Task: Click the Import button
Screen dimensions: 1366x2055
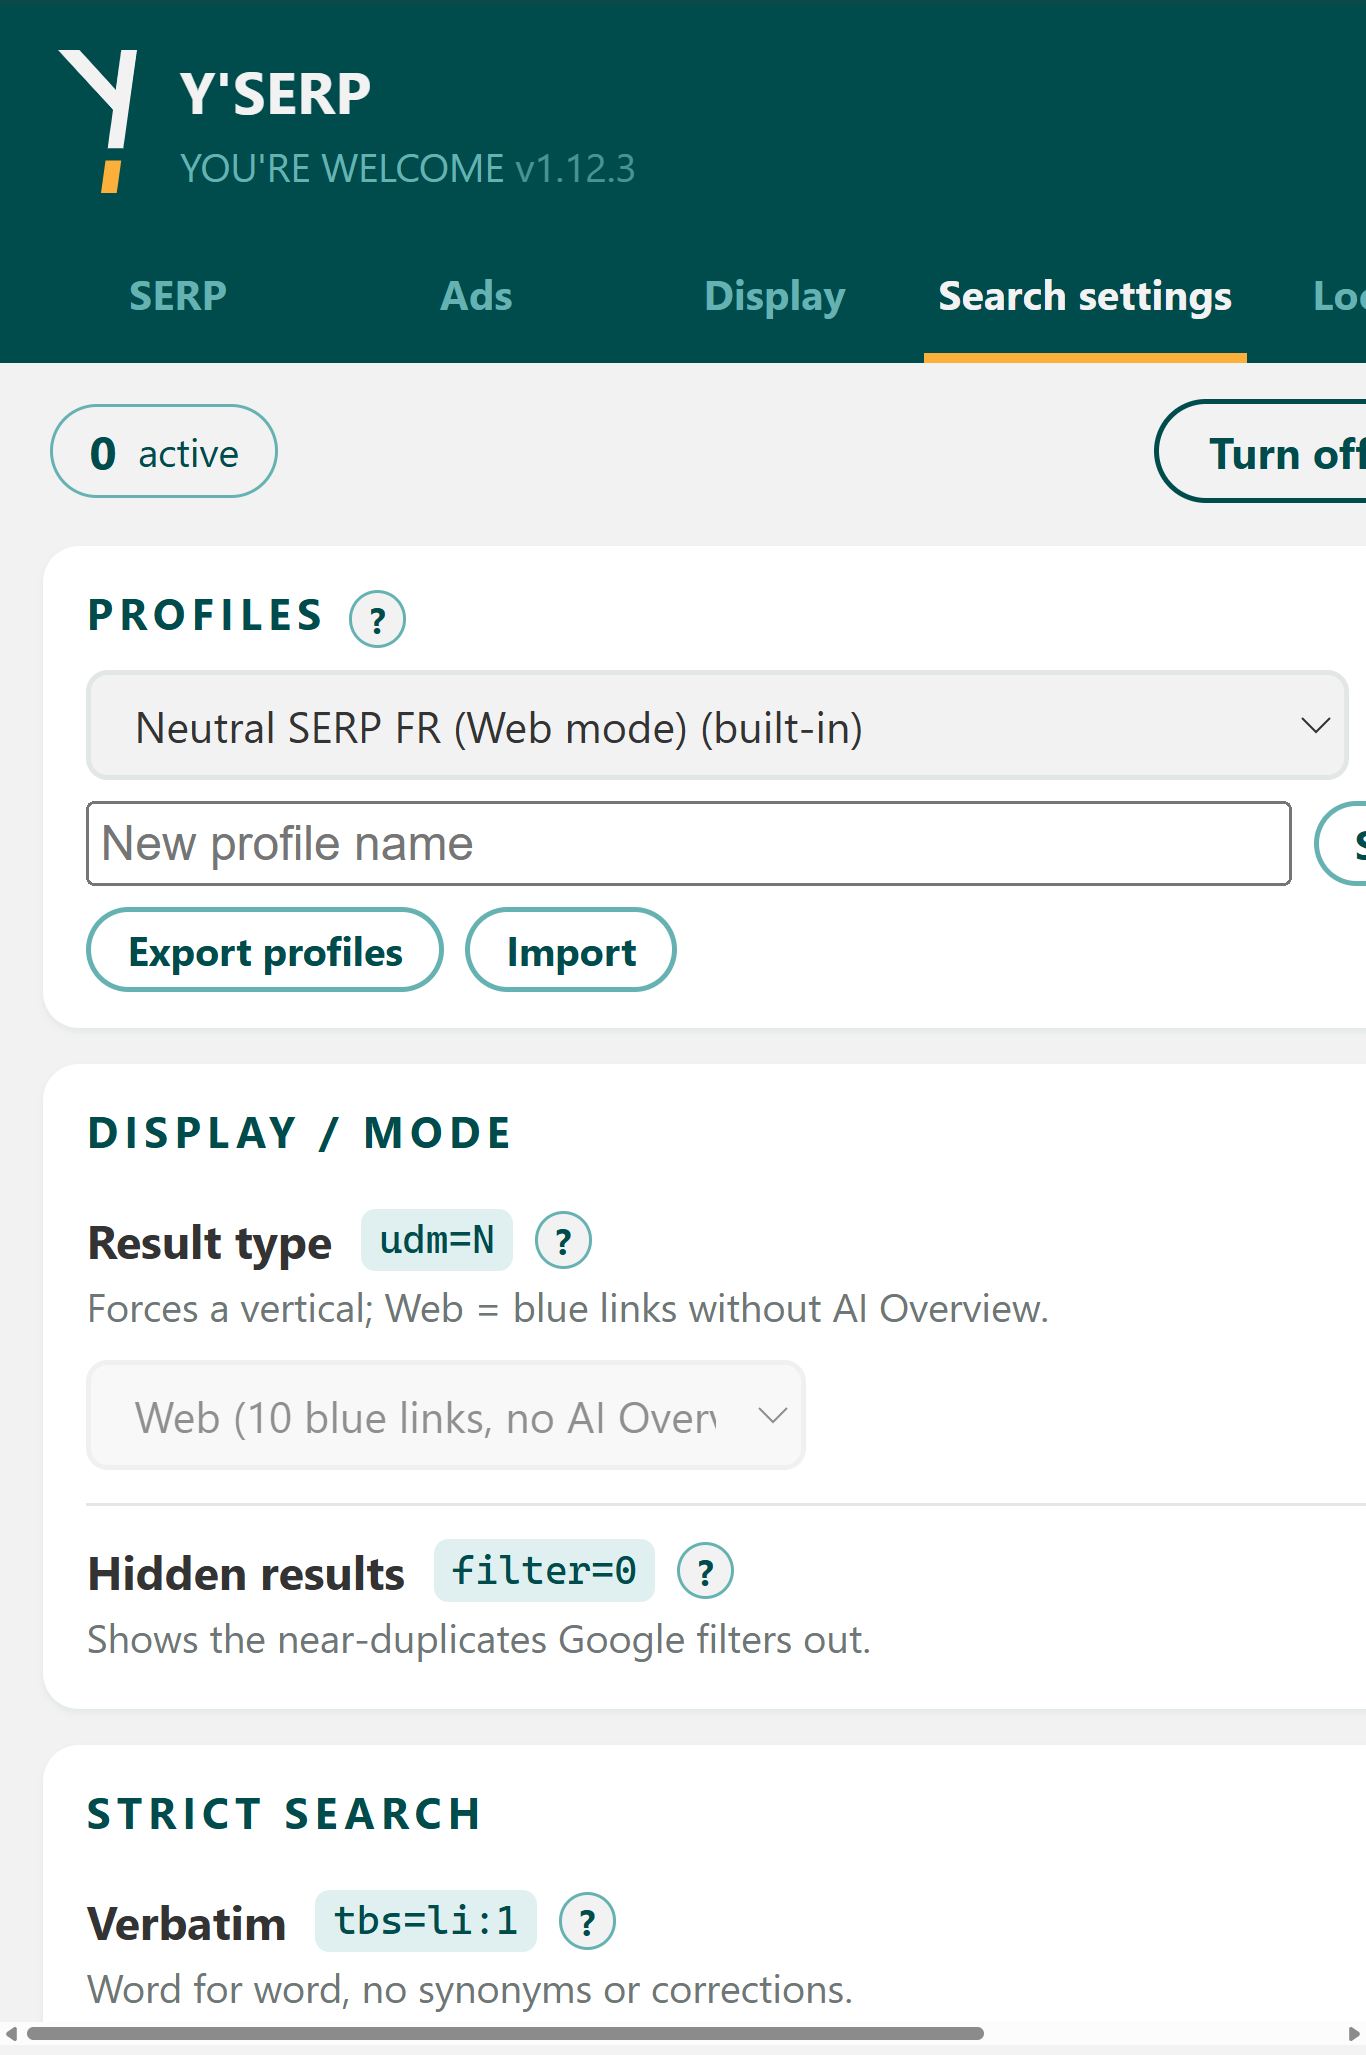Action: pyautogui.click(x=571, y=950)
